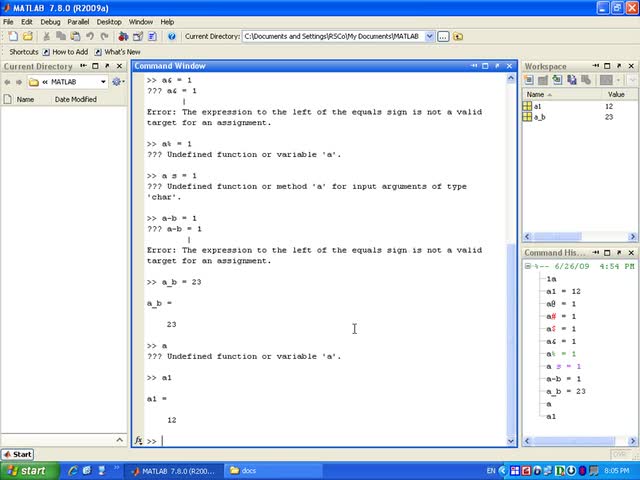Click Save Workspace icon

pos(571,80)
